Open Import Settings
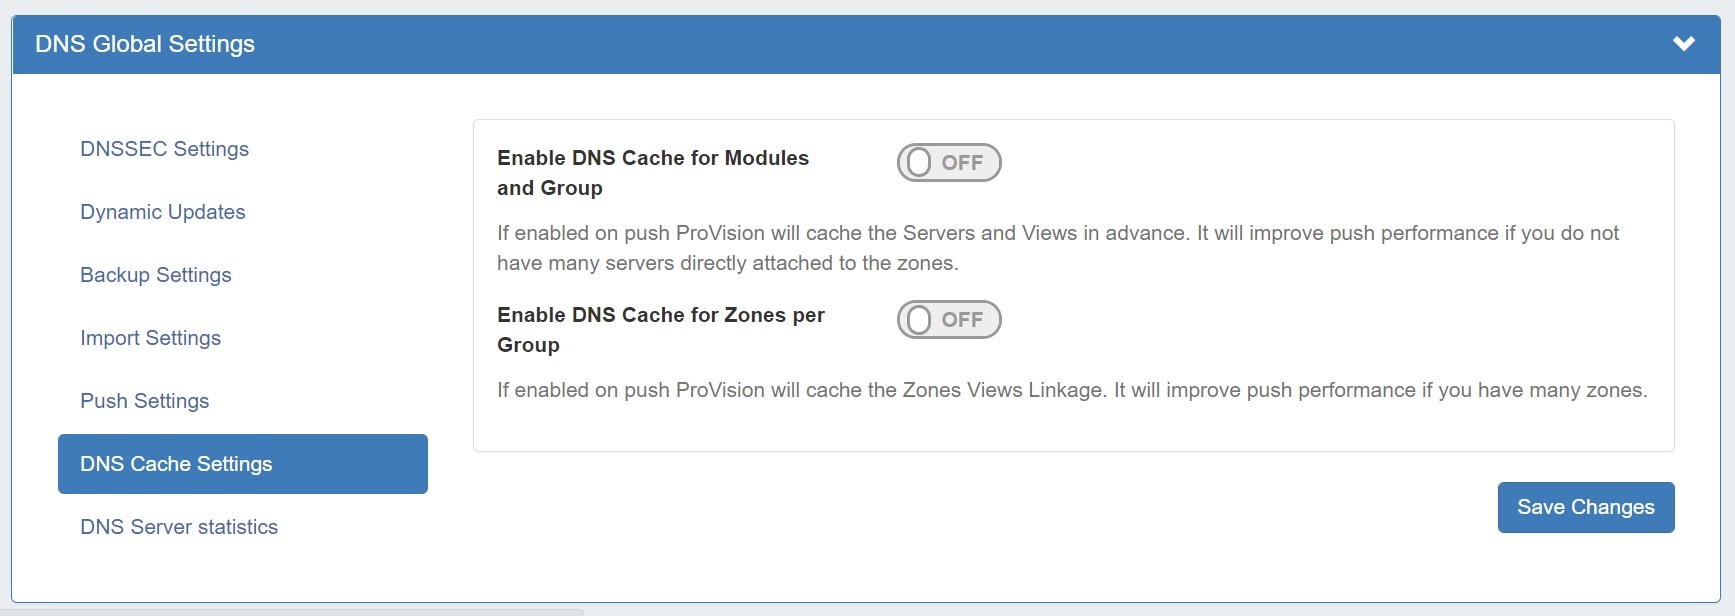 coord(150,338)
